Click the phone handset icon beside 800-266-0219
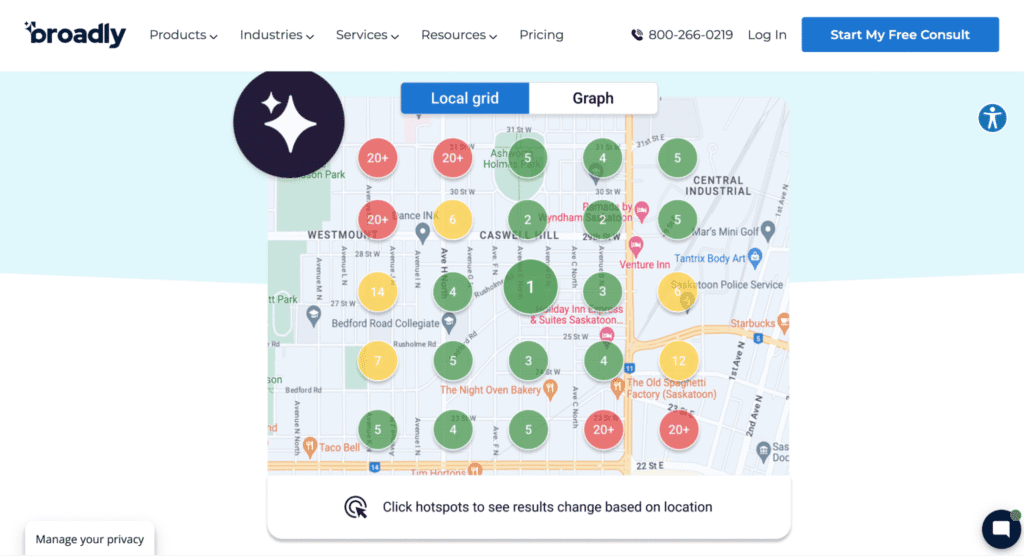1024x556 pixels. pyautogui.click(x=637, y=35)
